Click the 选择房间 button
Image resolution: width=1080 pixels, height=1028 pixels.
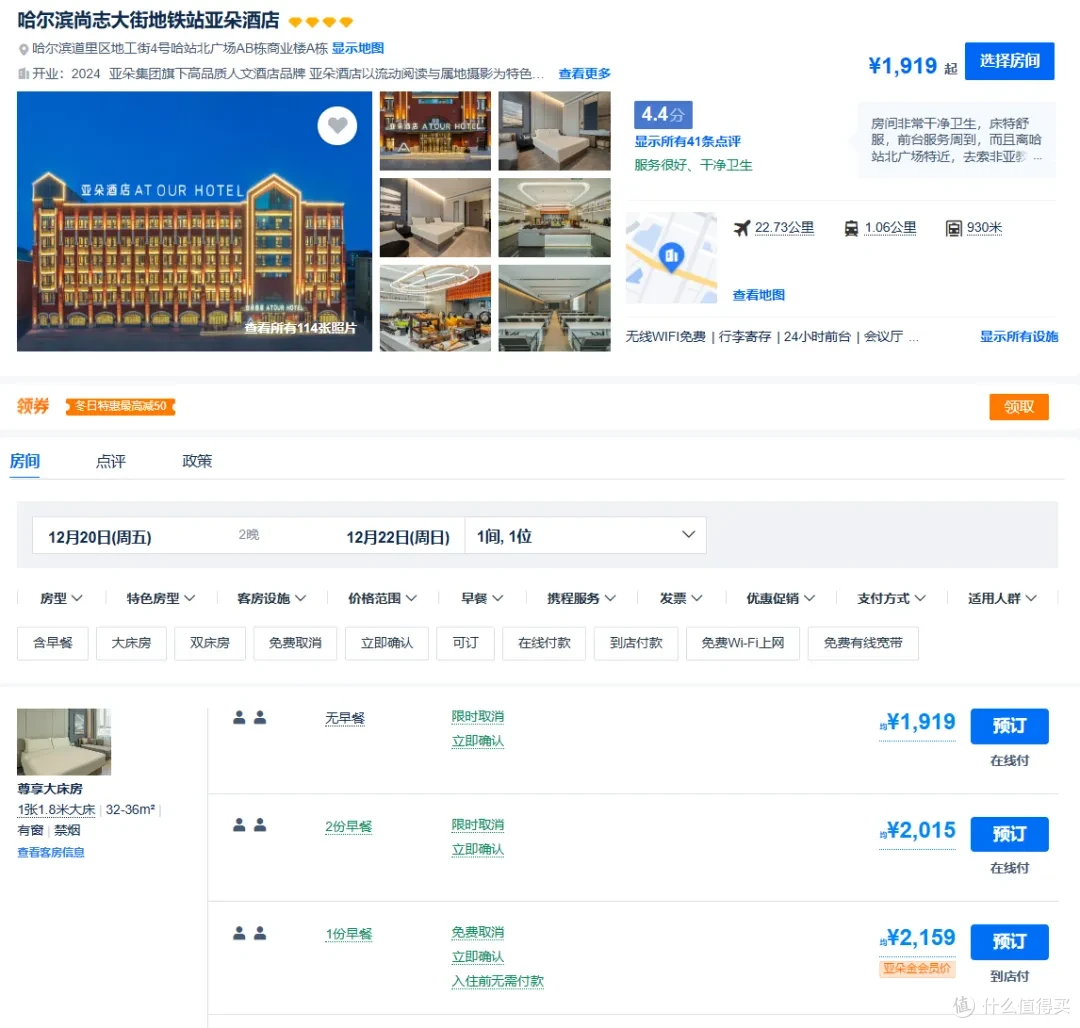1009,61
